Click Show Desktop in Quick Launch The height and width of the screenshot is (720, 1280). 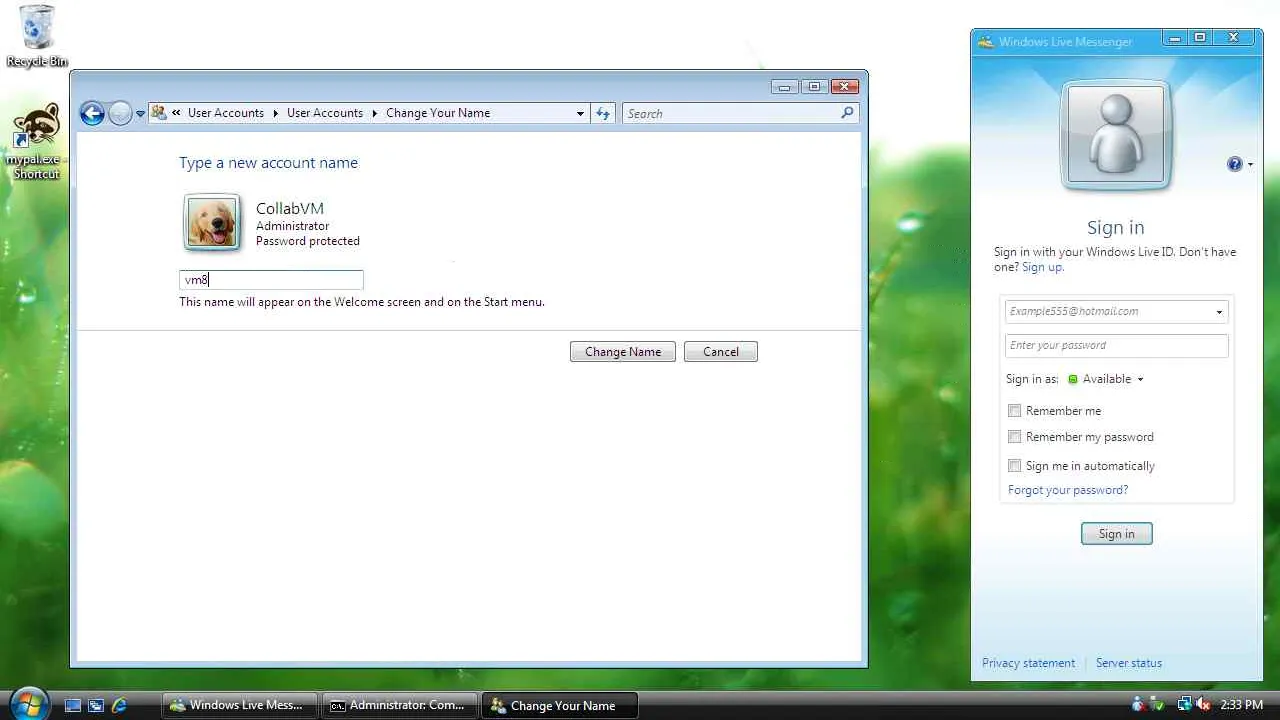coord(72,705)
